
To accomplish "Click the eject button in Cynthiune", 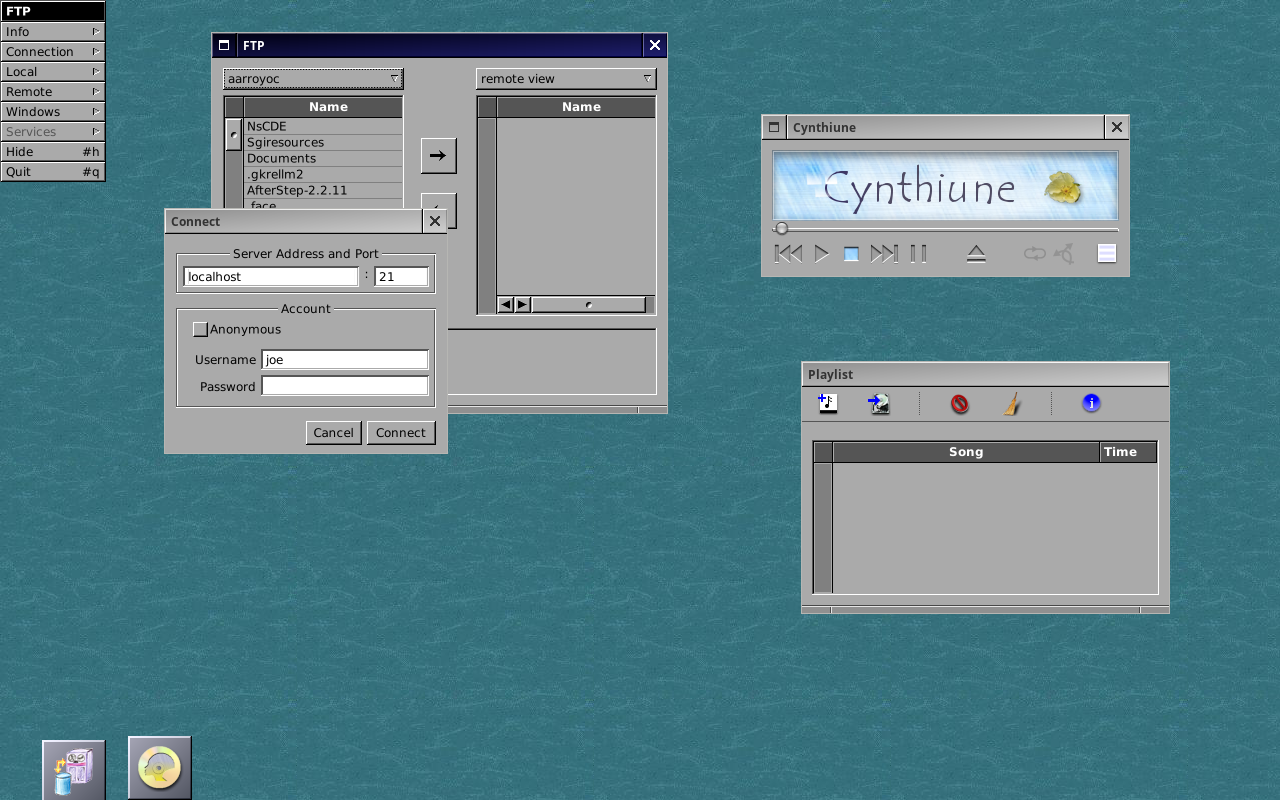I will [x=976, y=254].
